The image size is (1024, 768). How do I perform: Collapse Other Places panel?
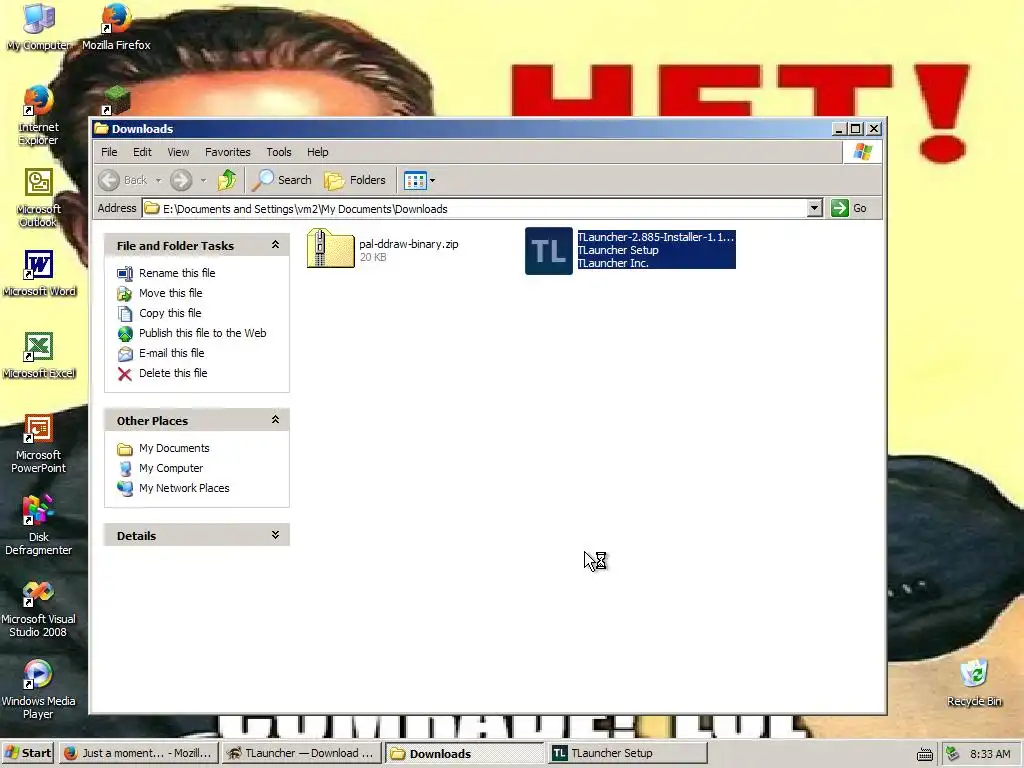click(x=275, y=420)
